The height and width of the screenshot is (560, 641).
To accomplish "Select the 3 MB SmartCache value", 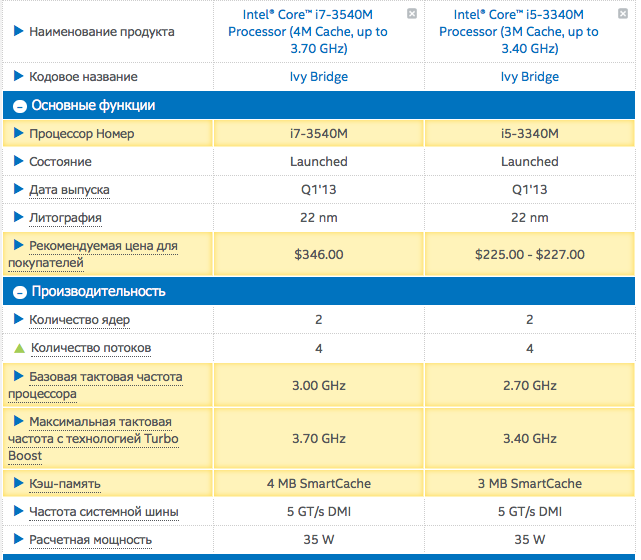I will point(530,484).
